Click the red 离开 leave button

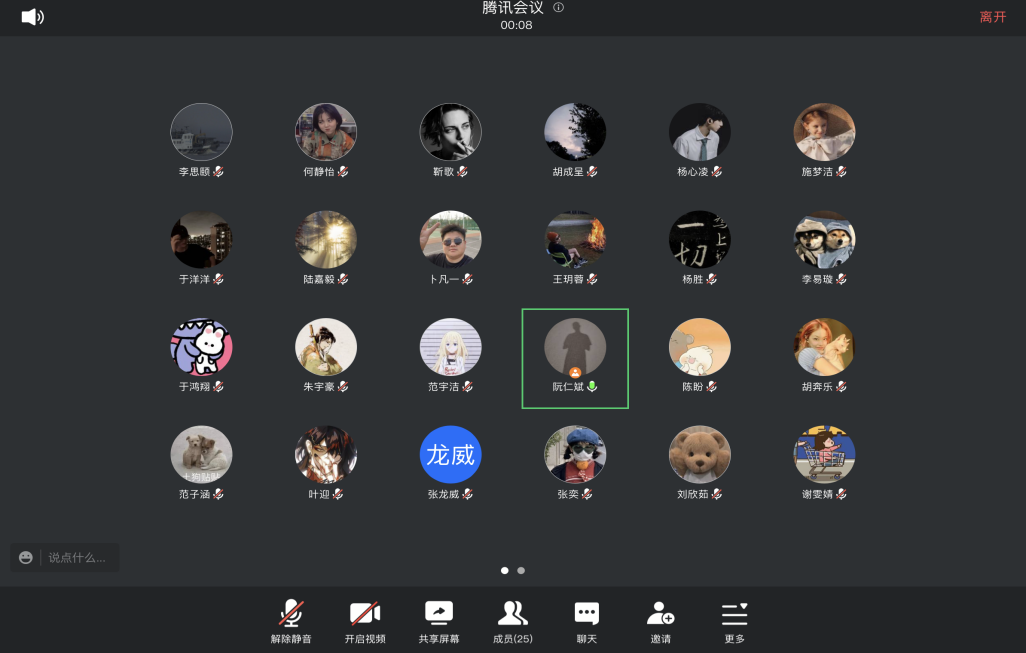tap(992, 17)
